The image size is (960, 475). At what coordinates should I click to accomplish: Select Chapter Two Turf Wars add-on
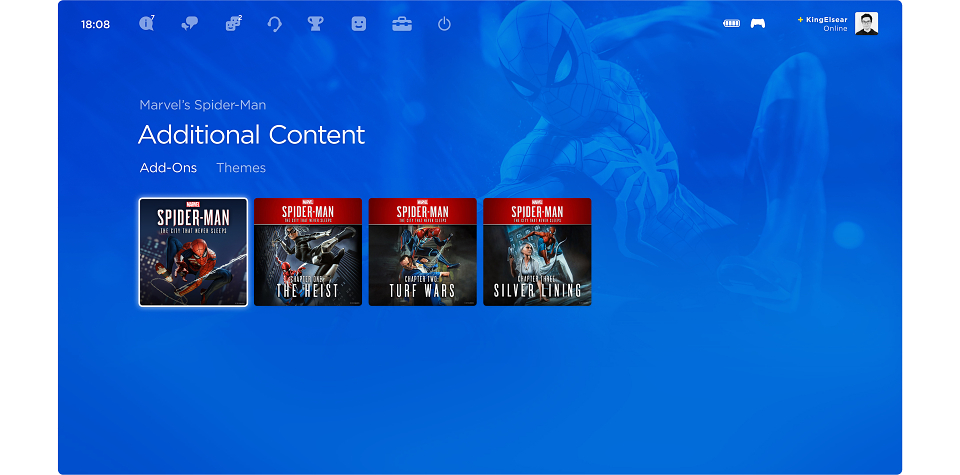[x=422, y=252]
